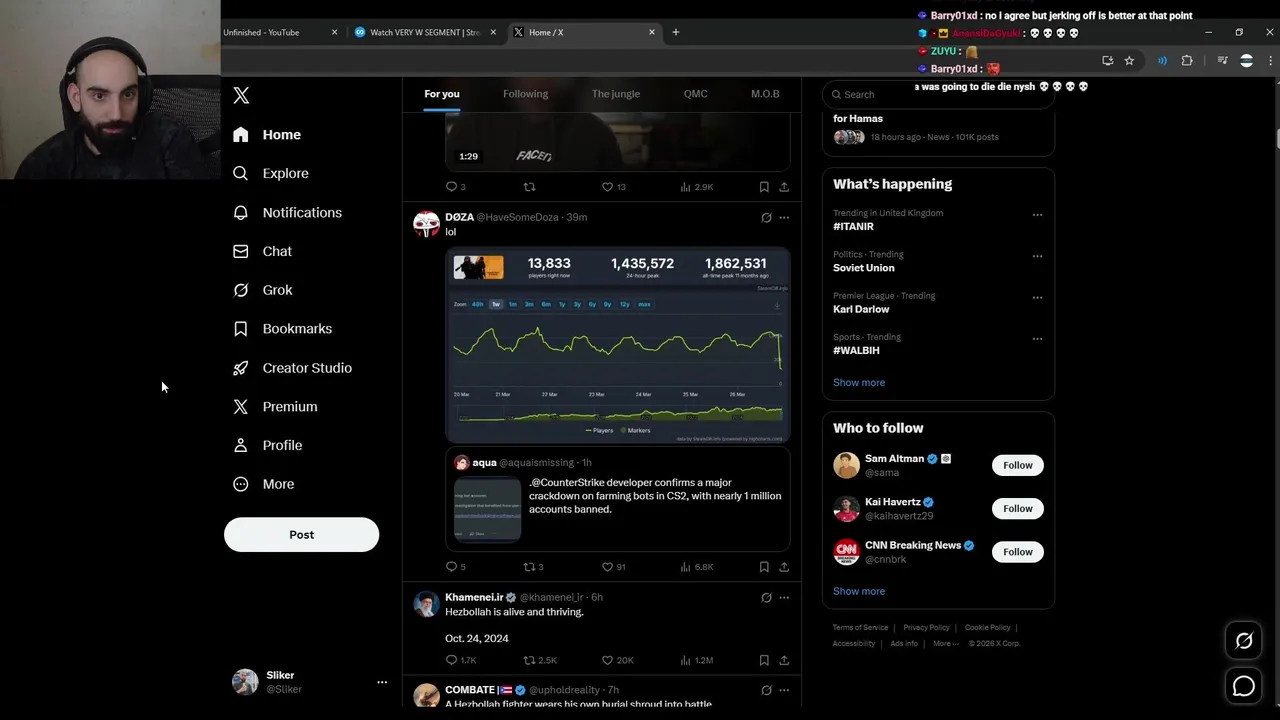Viewport: 1280px width, 720px height.
Task: Switch to the M.O.B tab
Action: 765,94
